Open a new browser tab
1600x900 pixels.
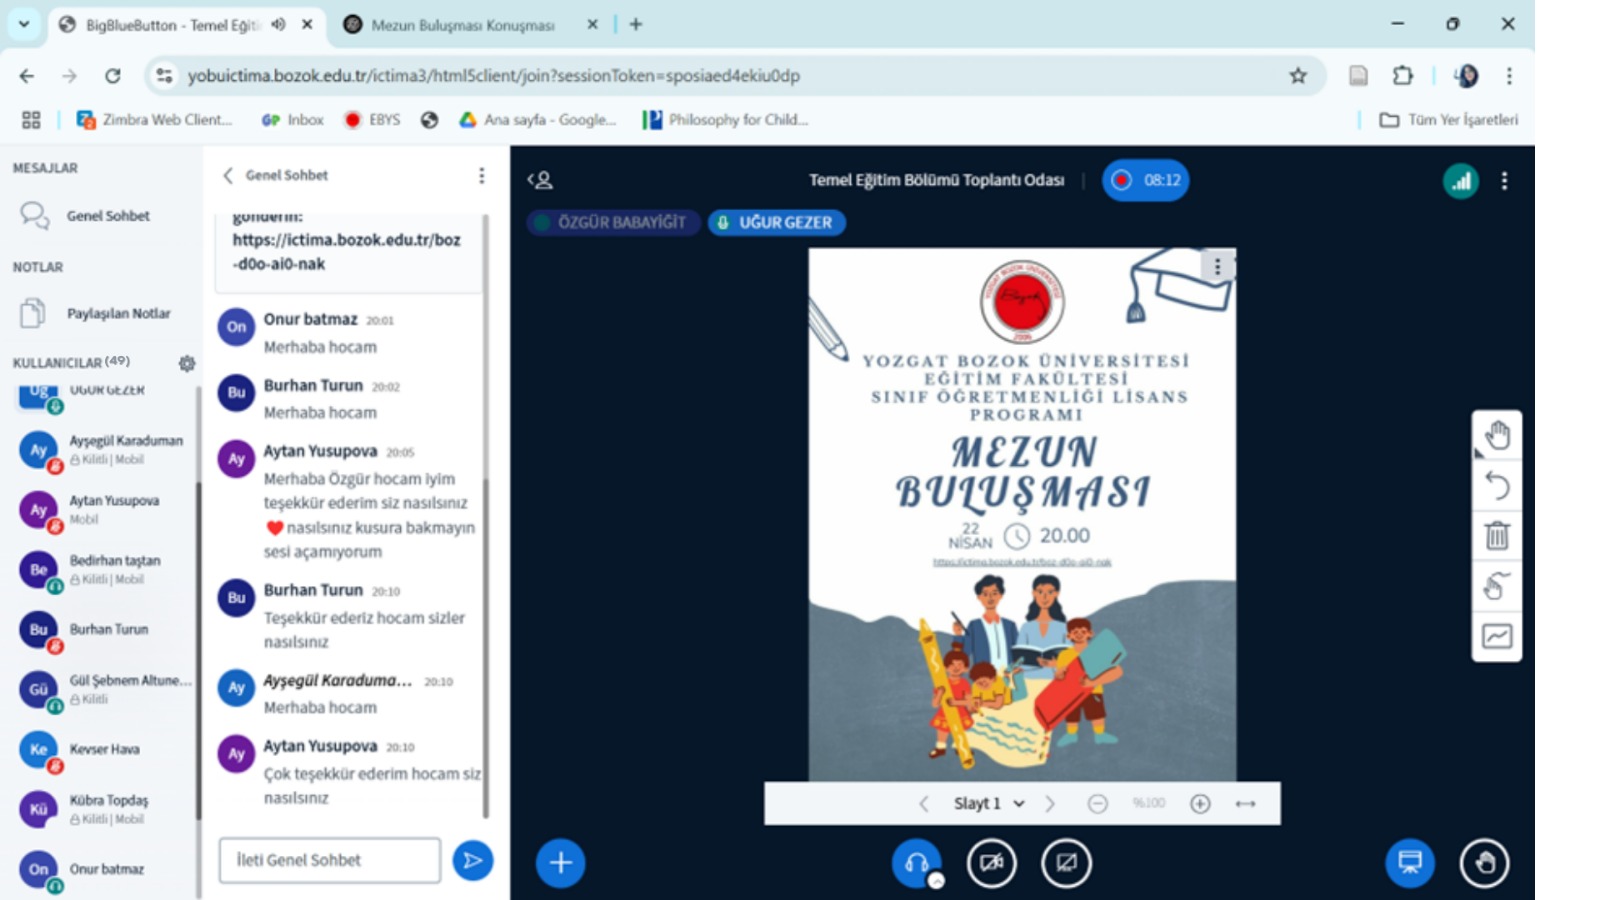pyautogui.click(x=636, y=24)
